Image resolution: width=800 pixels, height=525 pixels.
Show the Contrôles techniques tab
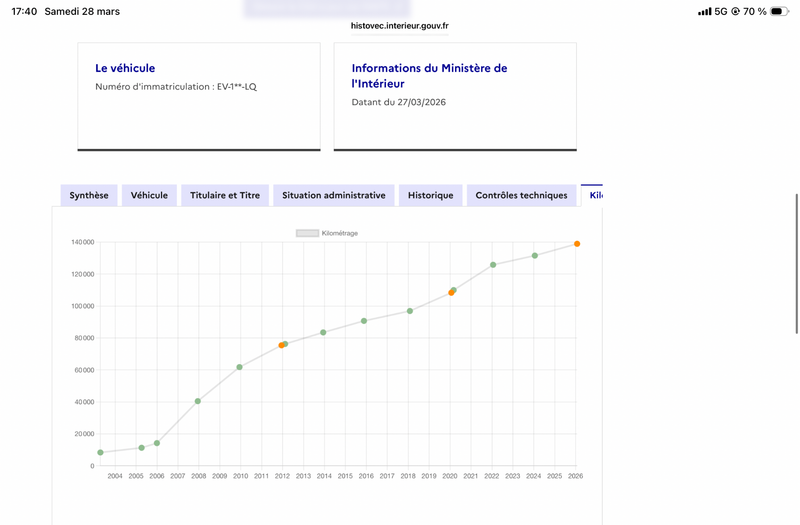521,196
